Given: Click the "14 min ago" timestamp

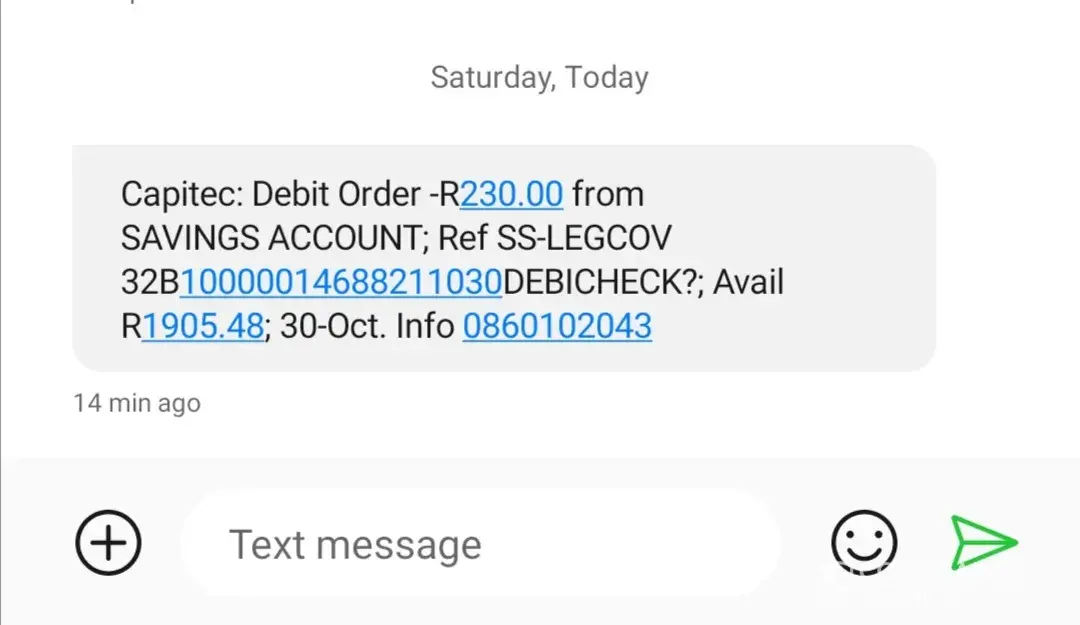Looking at the screenshot, I should point(137,404).
